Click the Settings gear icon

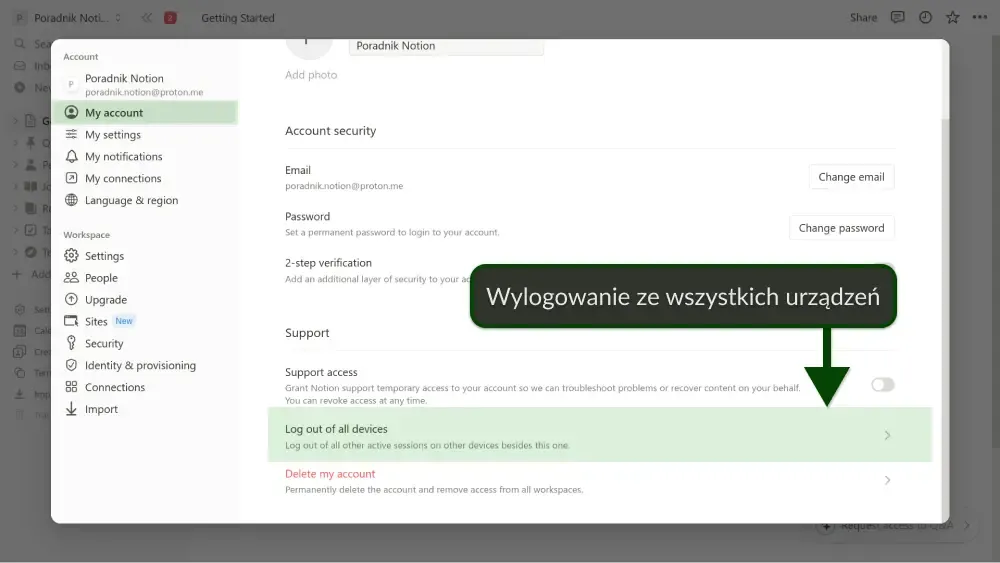click(x=71, y=256)
